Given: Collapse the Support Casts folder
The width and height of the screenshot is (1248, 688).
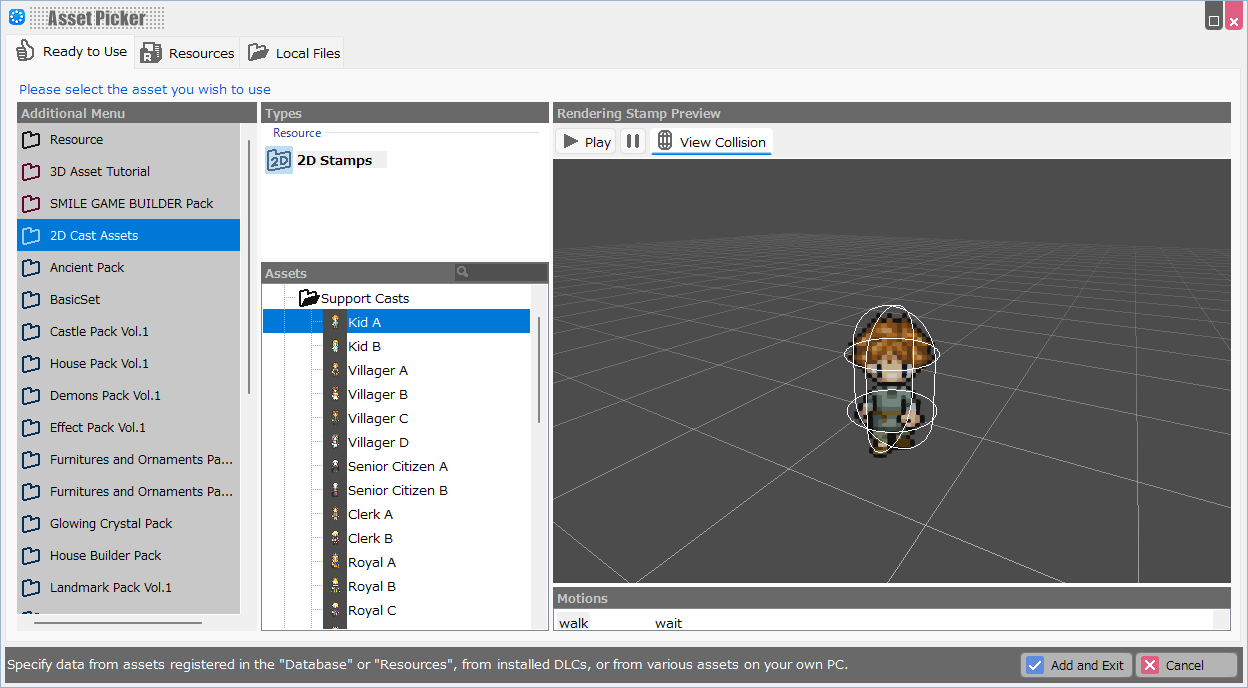Looking at the screenshot, I should (309, 298).
